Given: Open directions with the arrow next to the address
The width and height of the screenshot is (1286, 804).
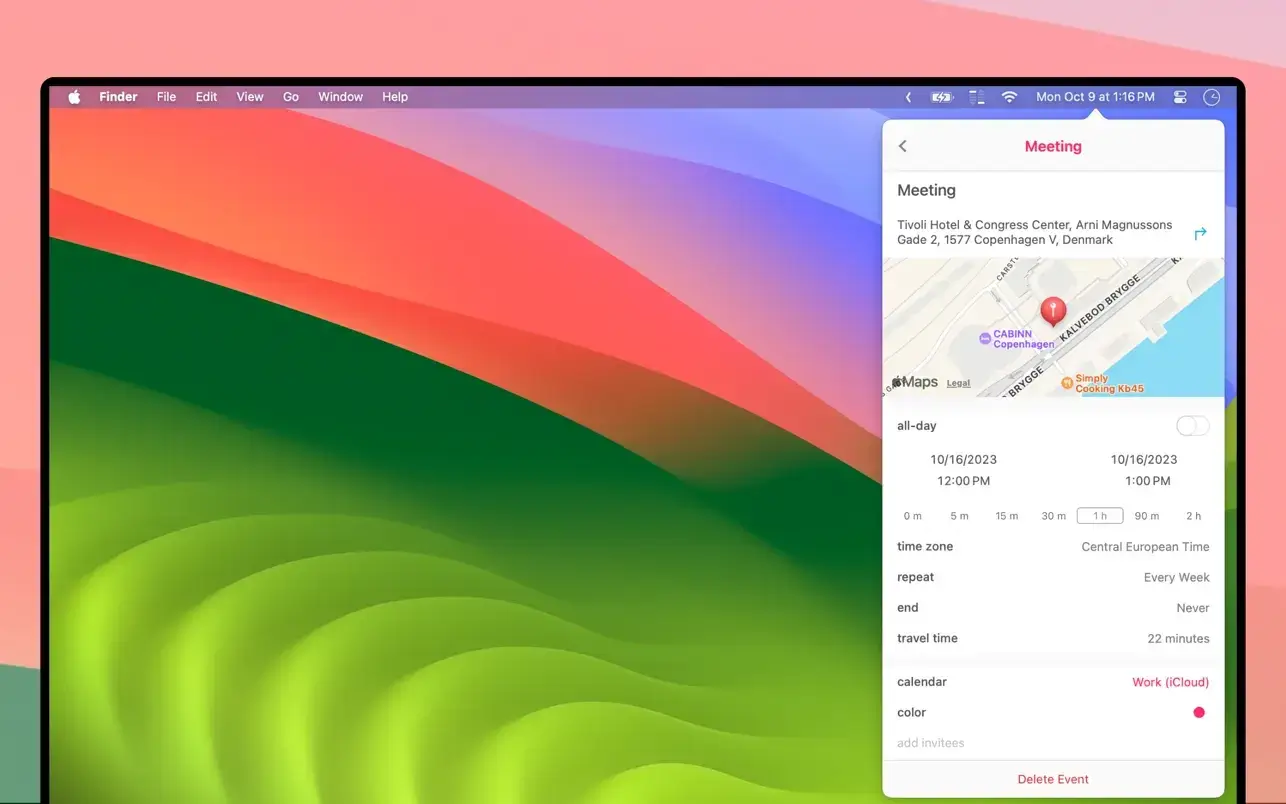Looking at the screenshot, I should (1201, 232).
